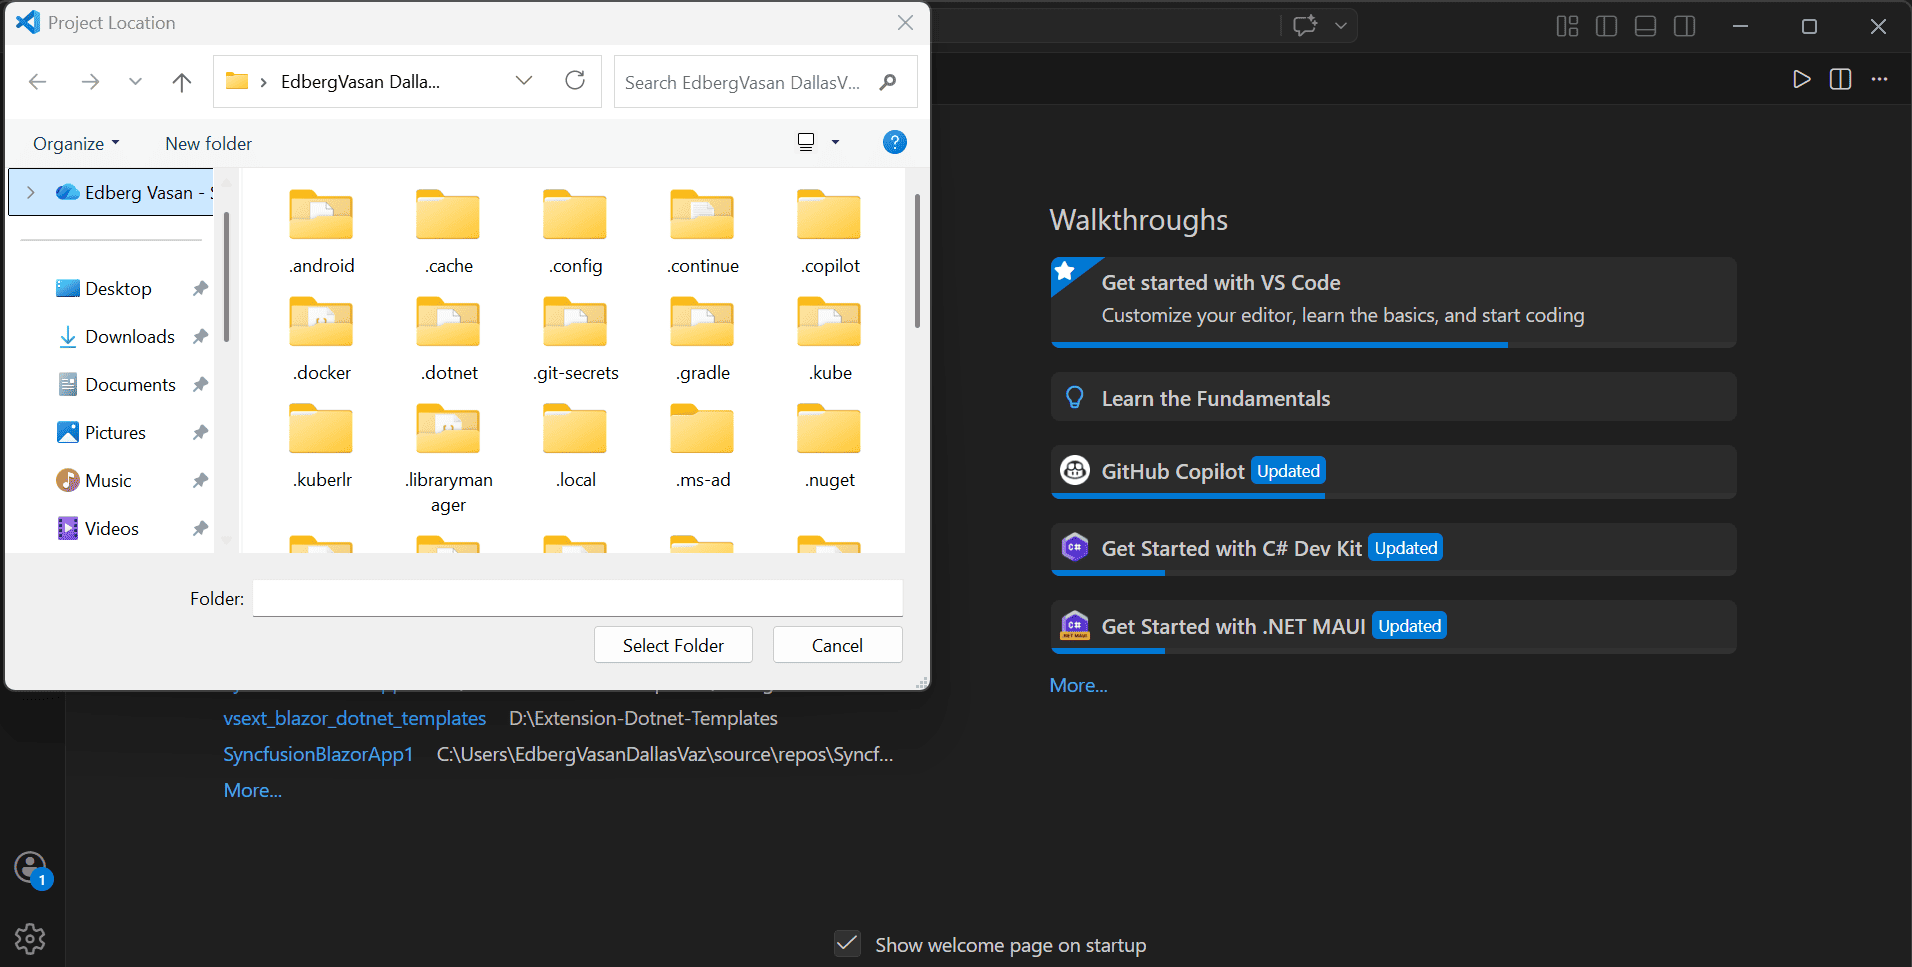Screen dimensions: 1912x967
Task: Open the Manage gear icon
Action: 30,938
